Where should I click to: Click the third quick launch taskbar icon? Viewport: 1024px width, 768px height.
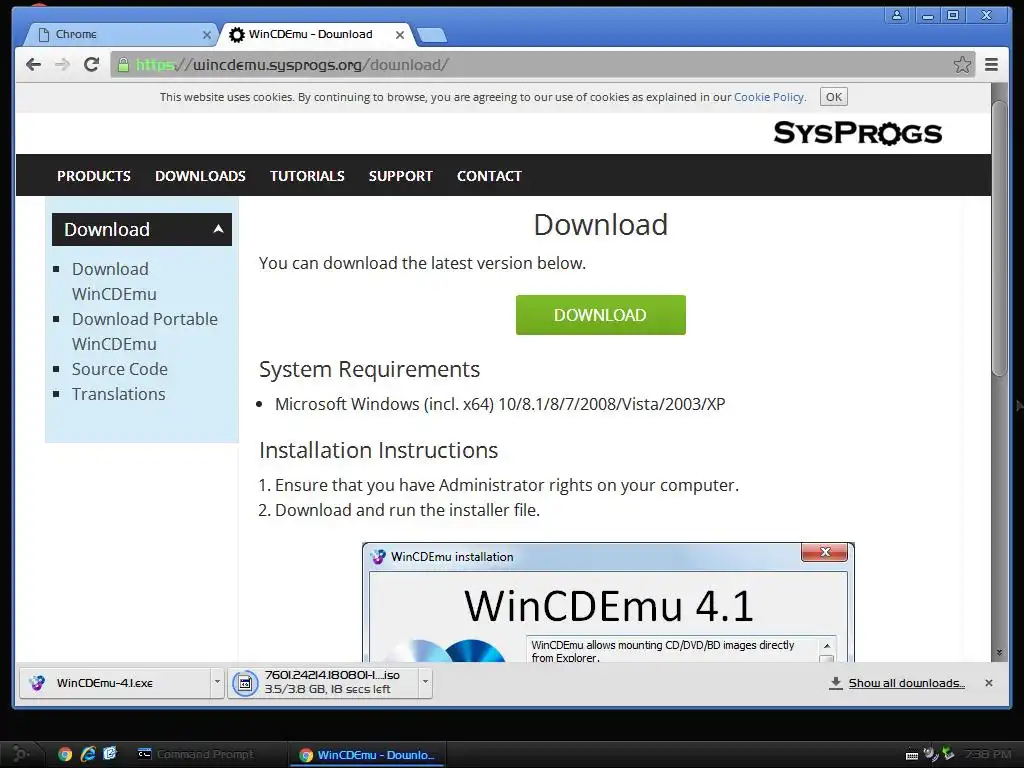[x=110, y=754]
